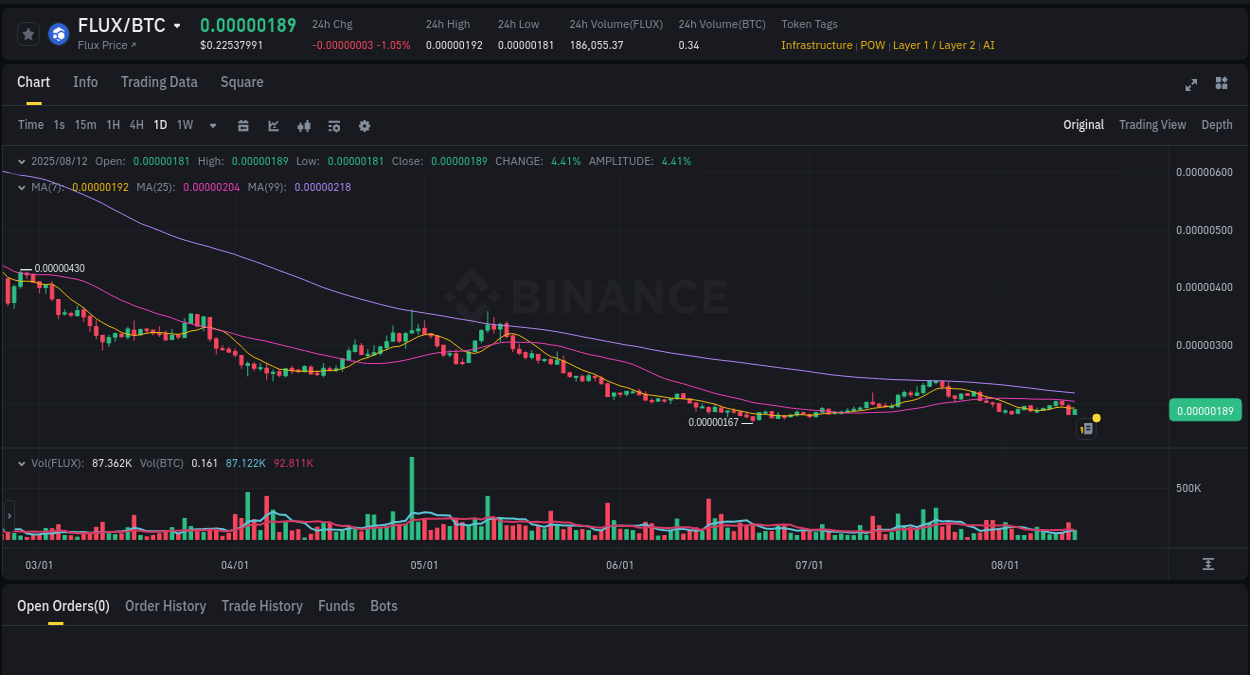This screenshot has width=1250, height=675.
Task: Click the yellow dot marker on chart
Action: 1097,417
